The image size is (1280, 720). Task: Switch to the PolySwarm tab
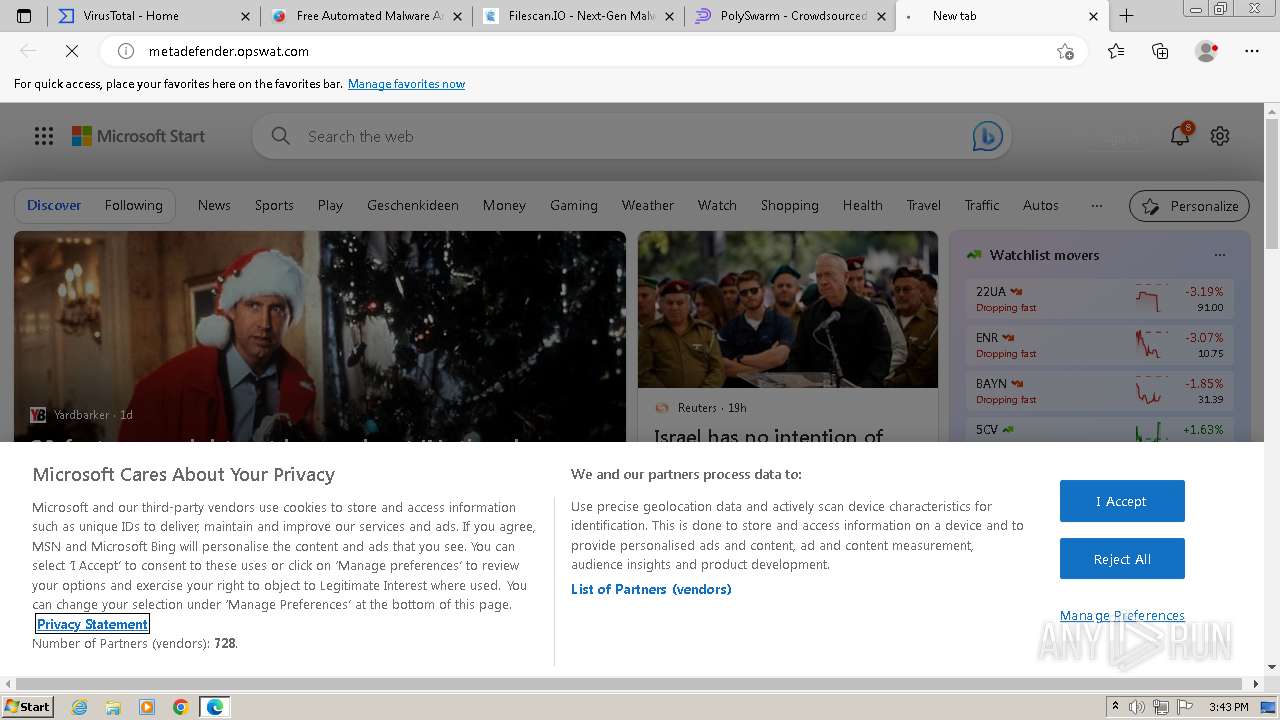point(790,16)
